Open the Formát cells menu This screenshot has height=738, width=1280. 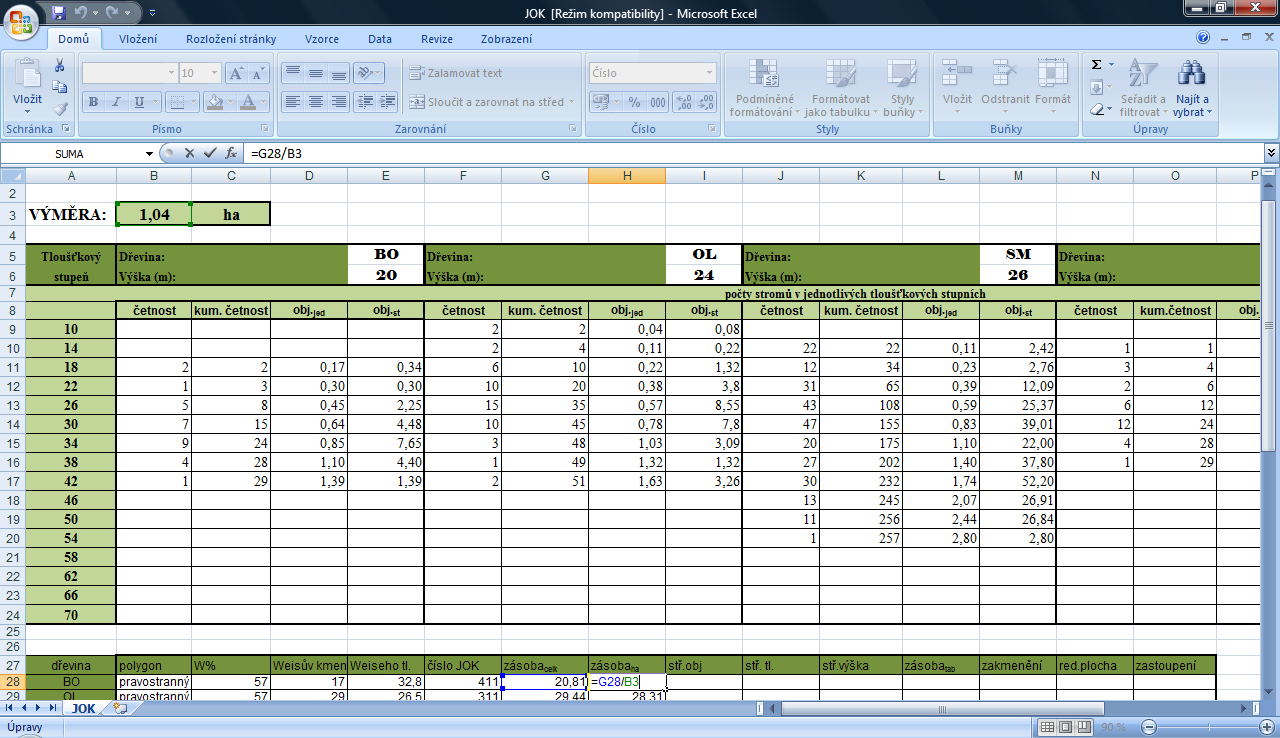[1053, 88]
